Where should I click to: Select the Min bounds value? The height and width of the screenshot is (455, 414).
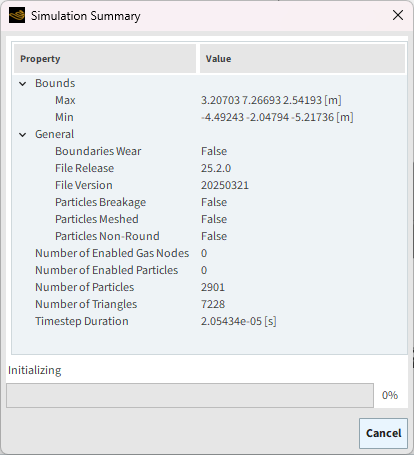tap(277, 117)
